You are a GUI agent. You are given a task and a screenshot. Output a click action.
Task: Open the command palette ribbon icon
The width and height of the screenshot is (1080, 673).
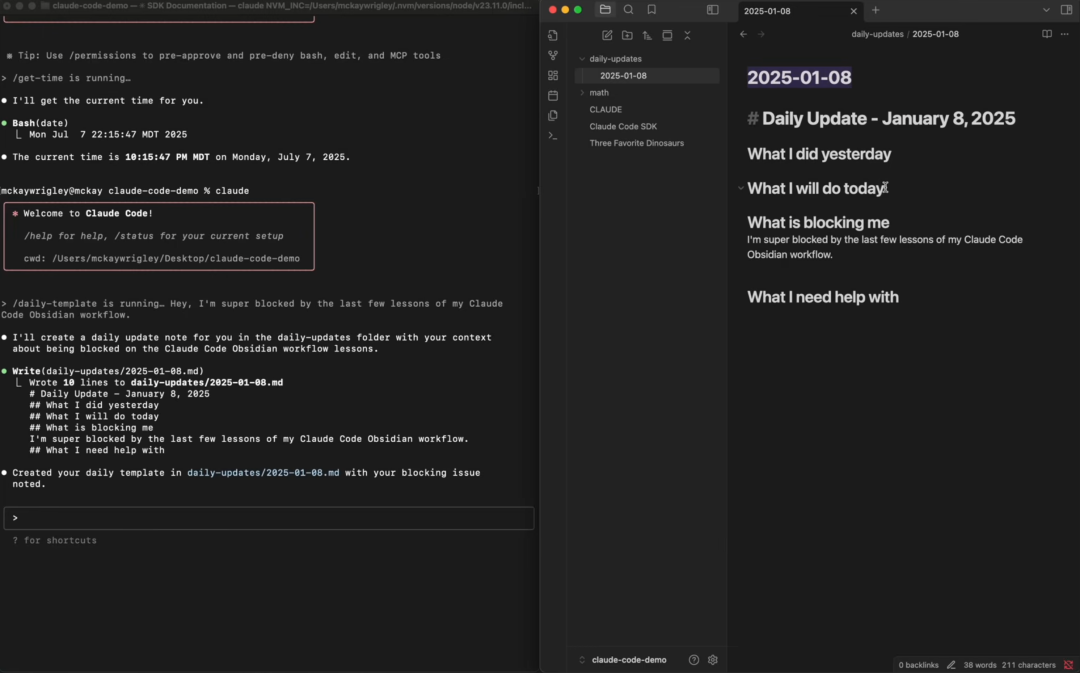[x=552, y=136]
